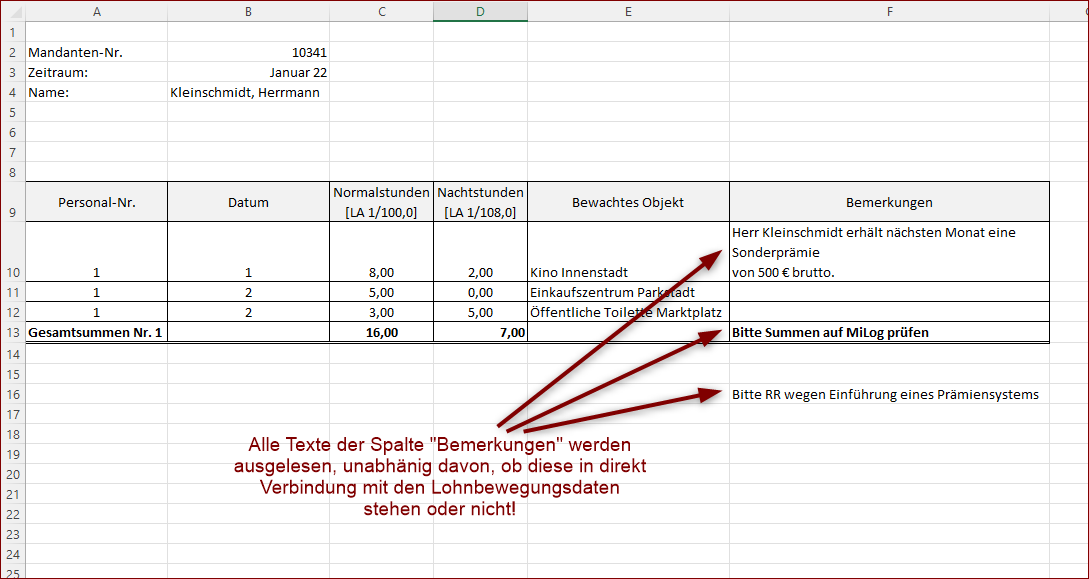Screen dimensions: 1089x579
Task: Select row header 10
Action: pyautogui.click(x=13, y=251)
